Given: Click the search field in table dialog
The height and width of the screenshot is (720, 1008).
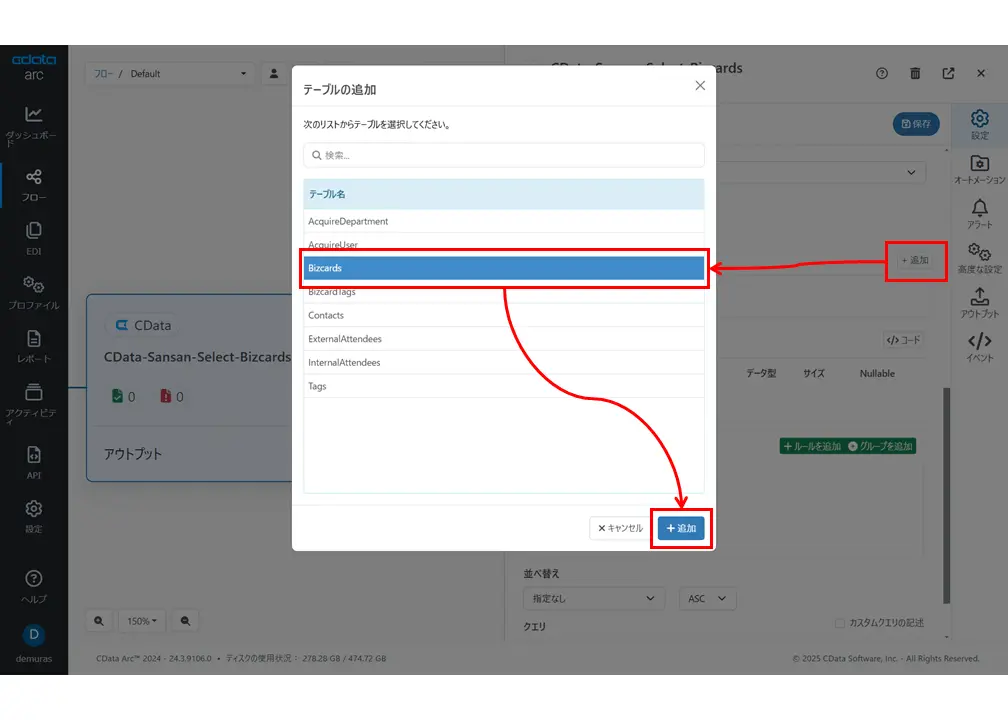Looking at the screenshot, I should tap(503, 155).
